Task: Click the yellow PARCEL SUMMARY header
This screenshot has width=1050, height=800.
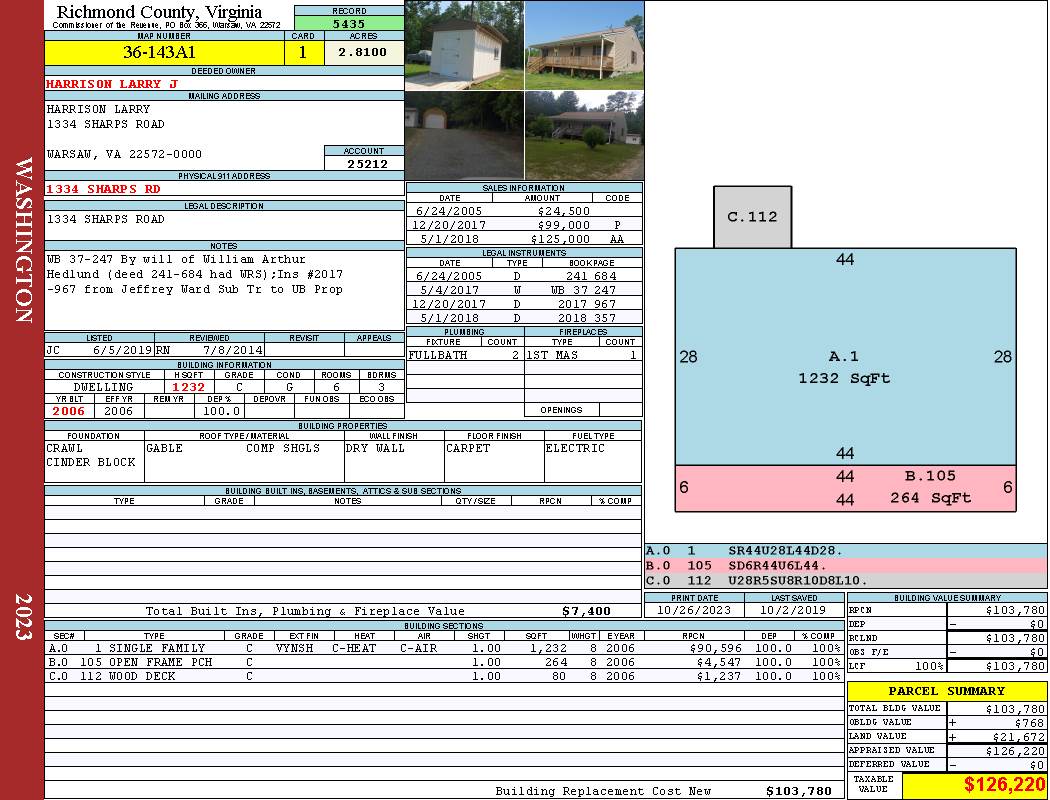Action: click(x=946, y=691)
